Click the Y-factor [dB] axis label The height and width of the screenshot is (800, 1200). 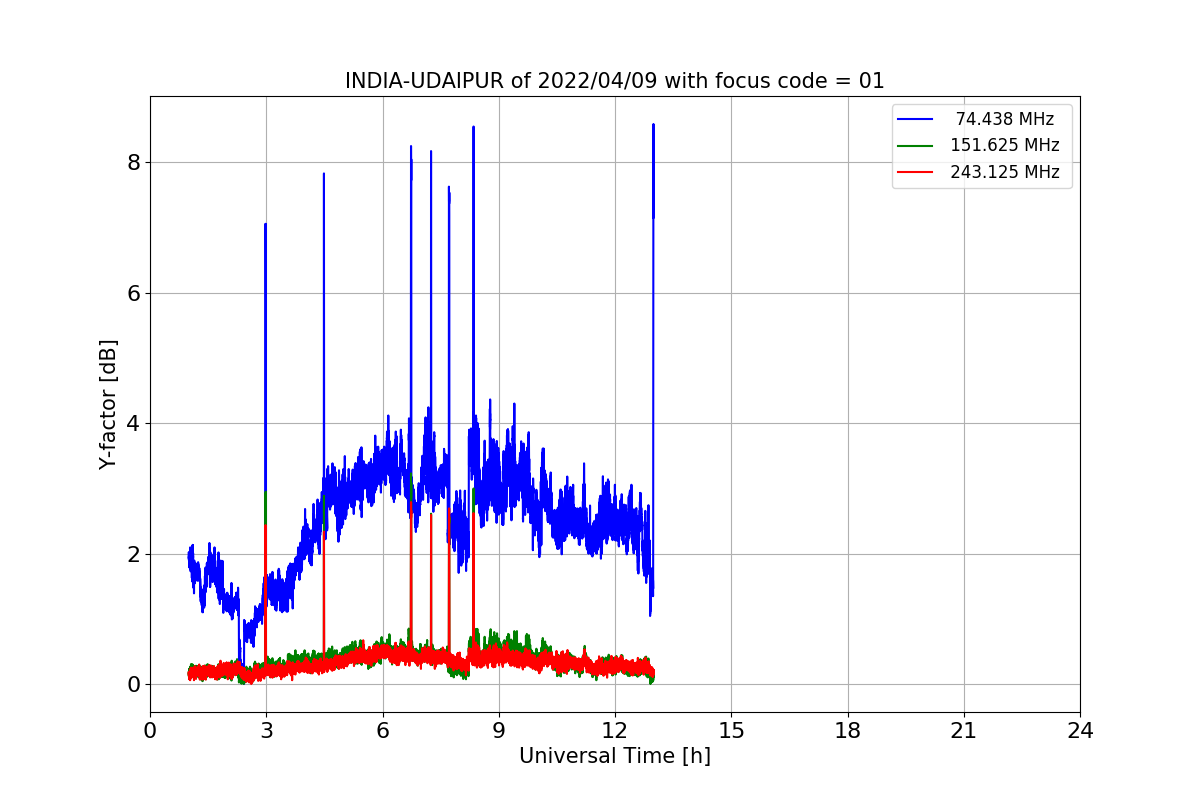point(108,404)
